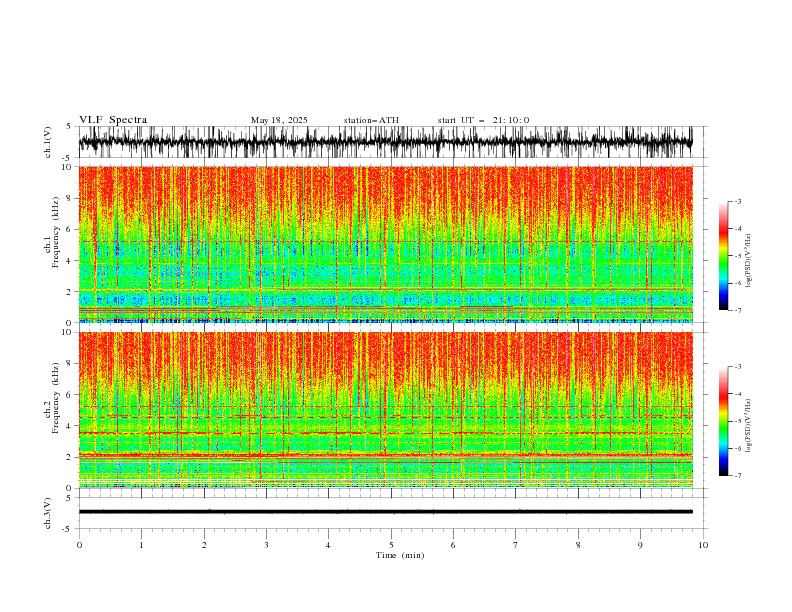Click the lower colorbar '-7' value

(737, 475)
